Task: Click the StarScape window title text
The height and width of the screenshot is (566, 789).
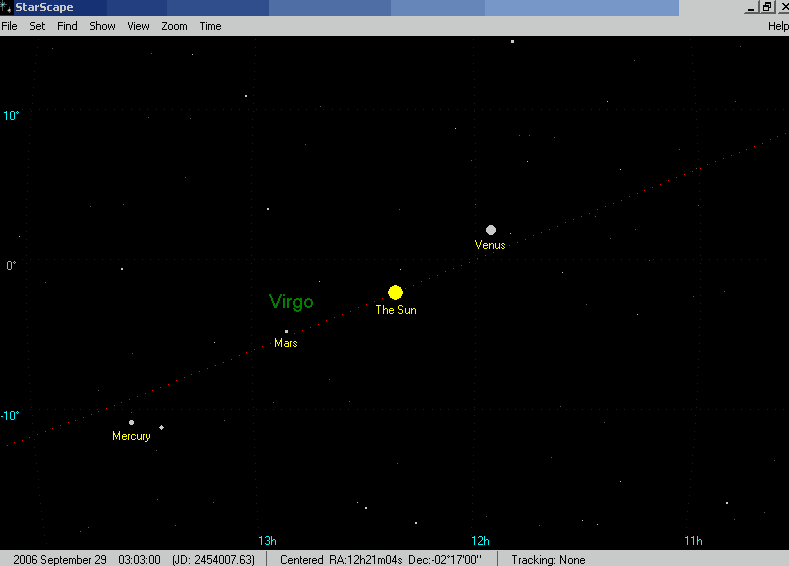Action: click(44, 8)
